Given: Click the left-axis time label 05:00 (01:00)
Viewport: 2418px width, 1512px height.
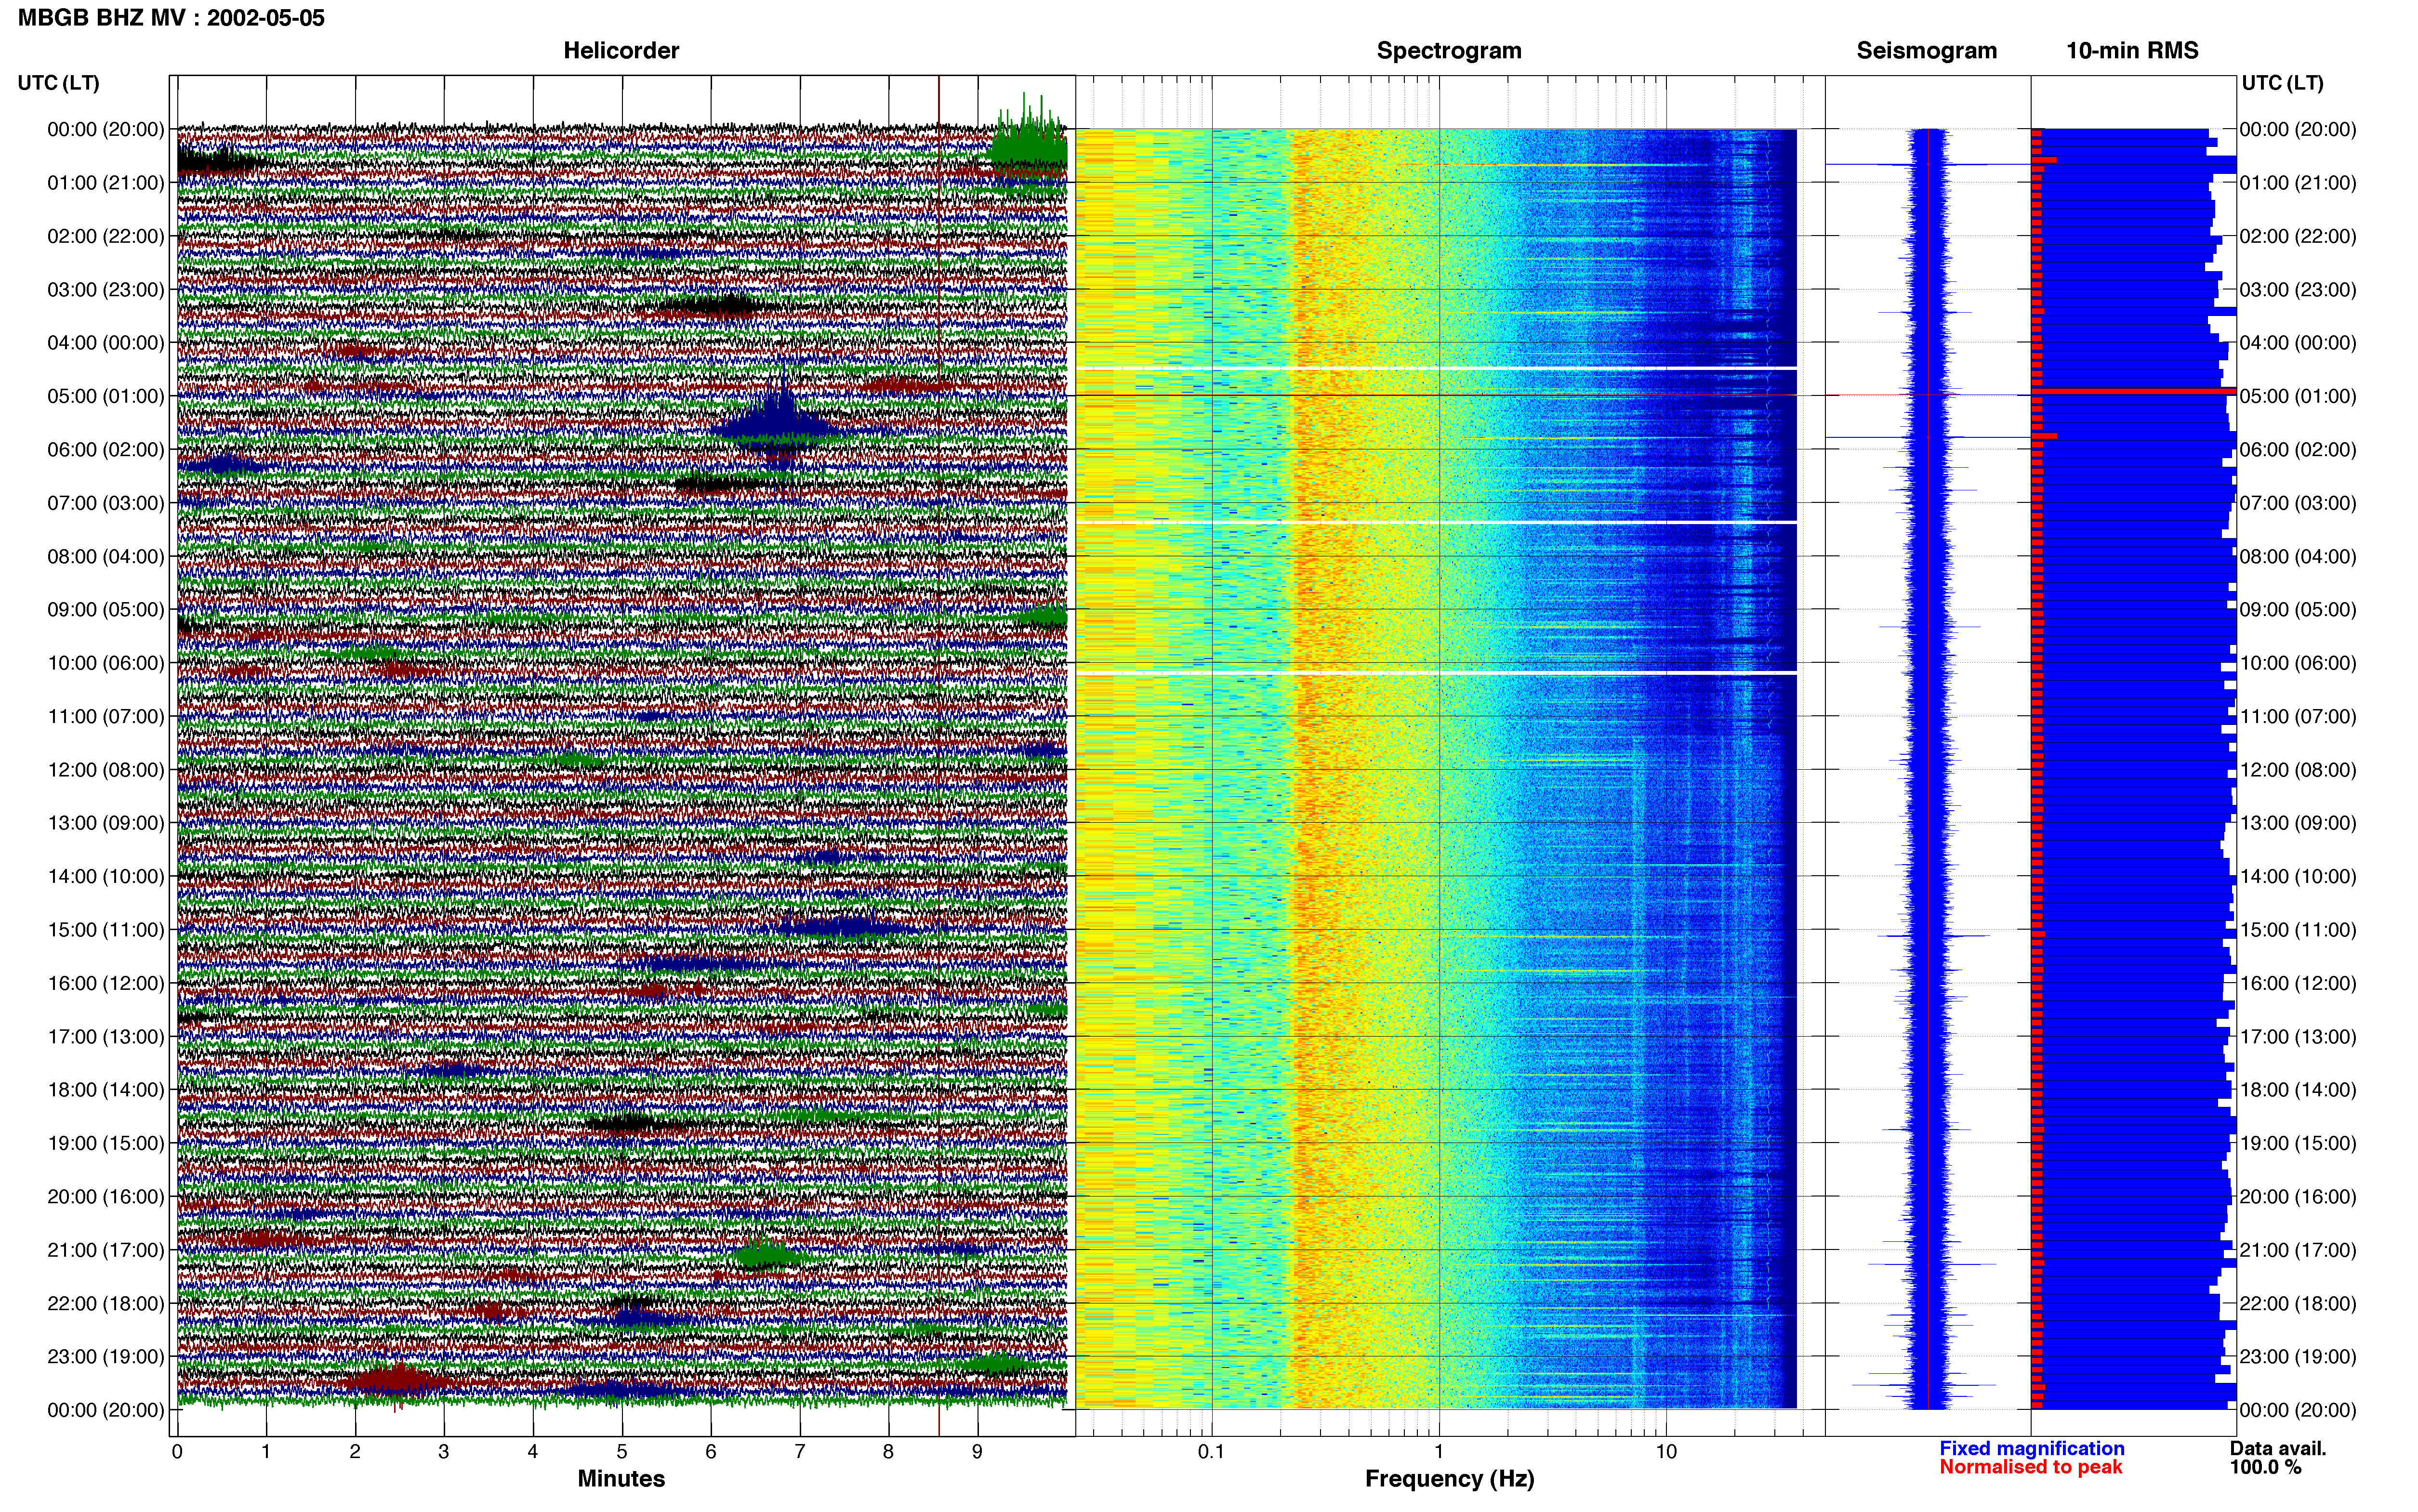Looking at the screenshot, I should pyautogui.click(x=106, y=396).
